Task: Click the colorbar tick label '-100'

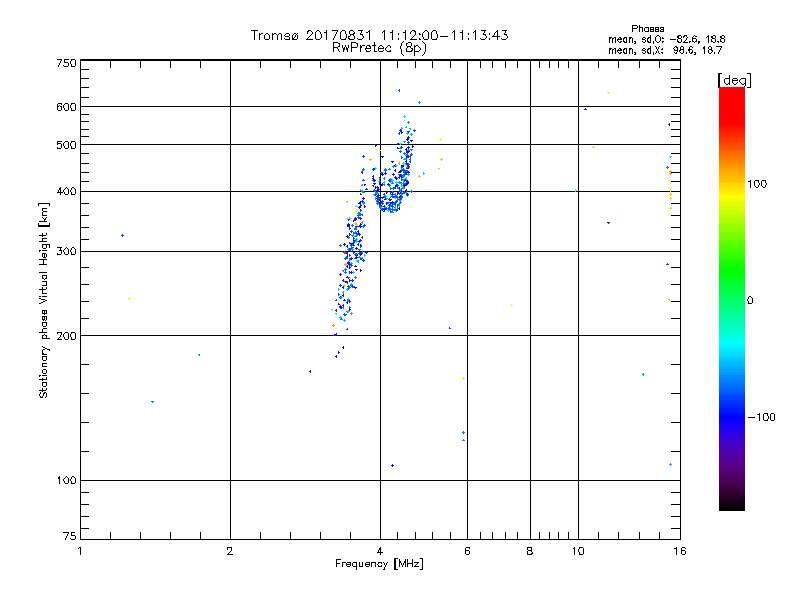Action: coord(761,417)
